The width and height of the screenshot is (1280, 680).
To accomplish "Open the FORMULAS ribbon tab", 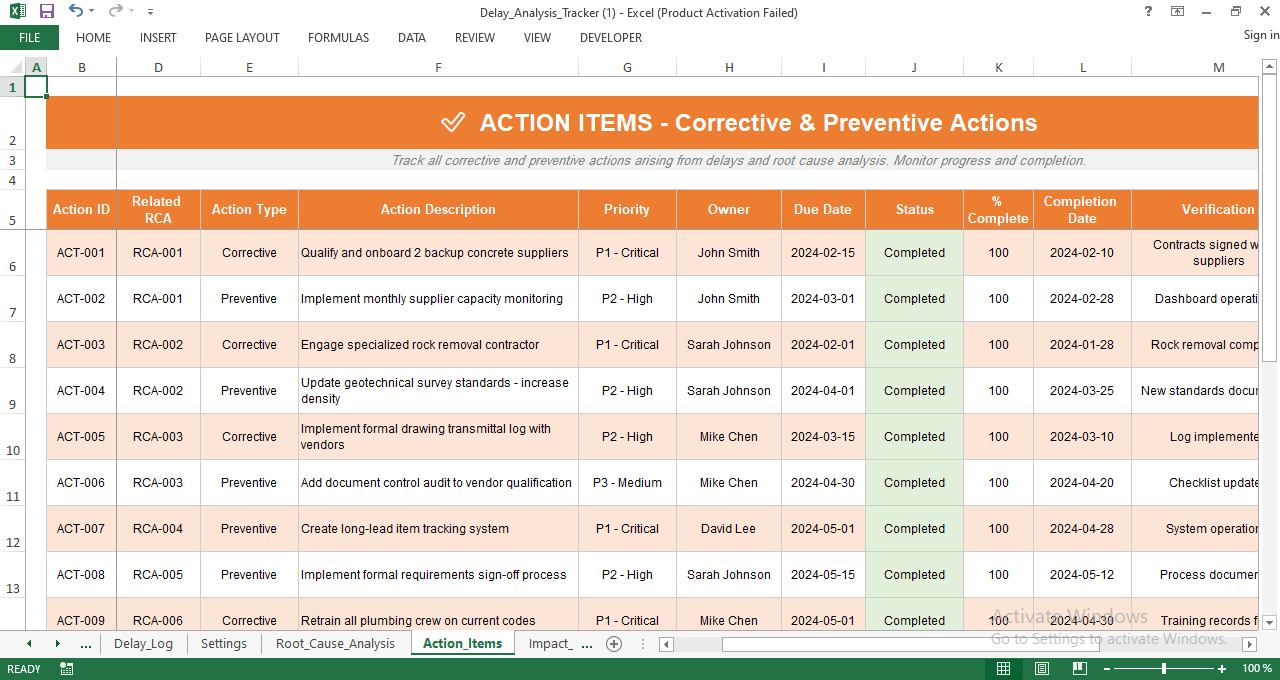I will tap(338, 38).
